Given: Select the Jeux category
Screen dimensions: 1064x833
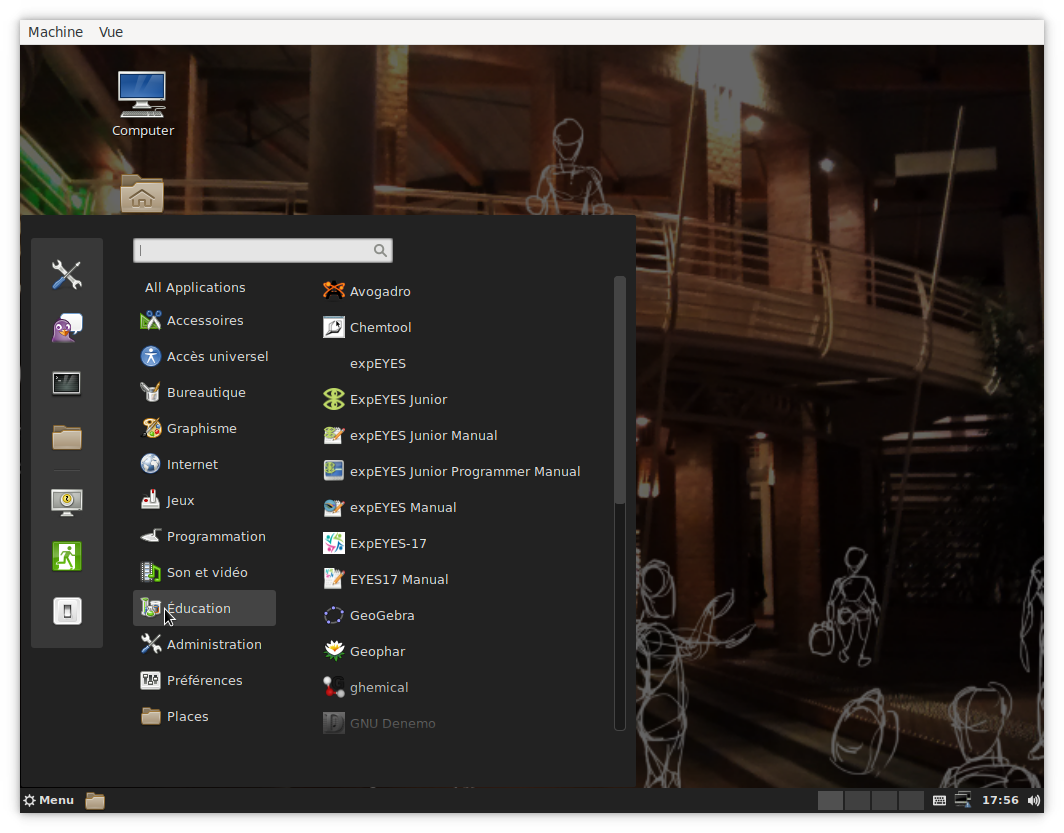Looking at the screenshot, I should [x=204, y=500].
